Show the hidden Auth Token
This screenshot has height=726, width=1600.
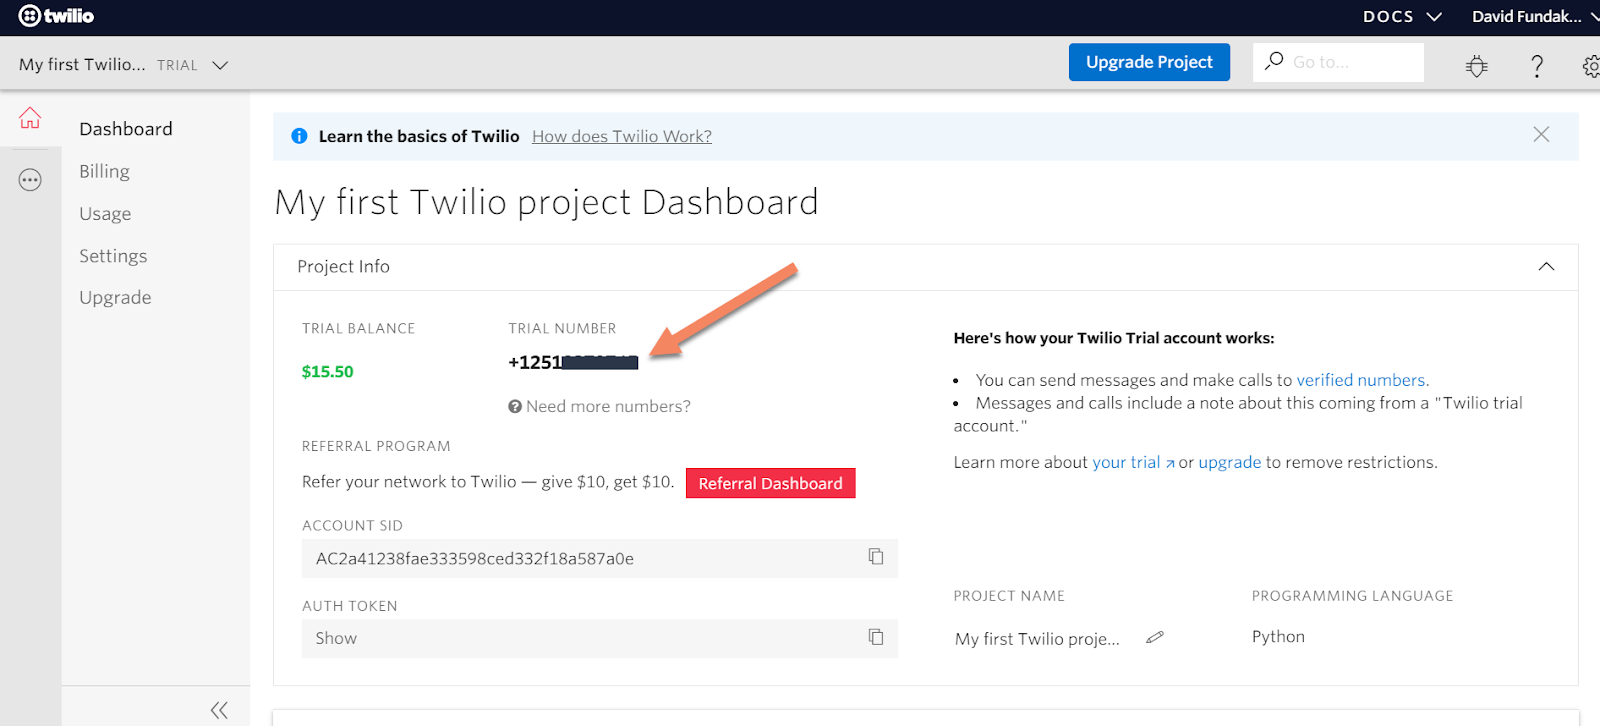tap(336, 638)
